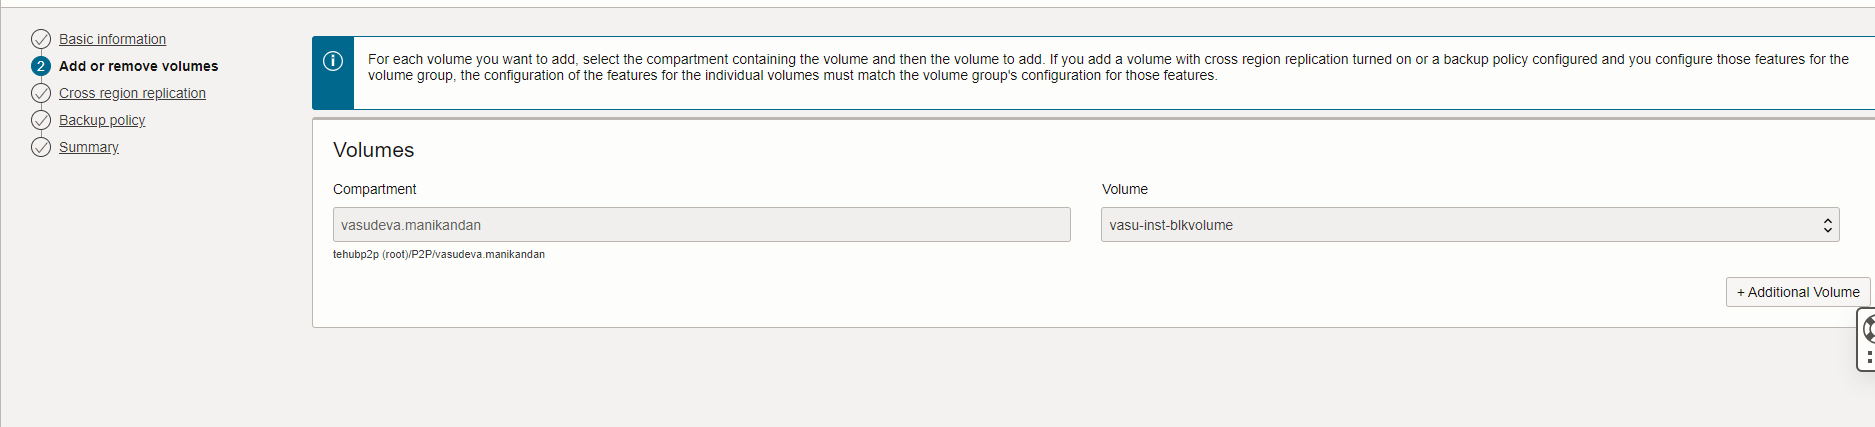
Task: Select the Add or remove volumes step label
Action: 138,66
